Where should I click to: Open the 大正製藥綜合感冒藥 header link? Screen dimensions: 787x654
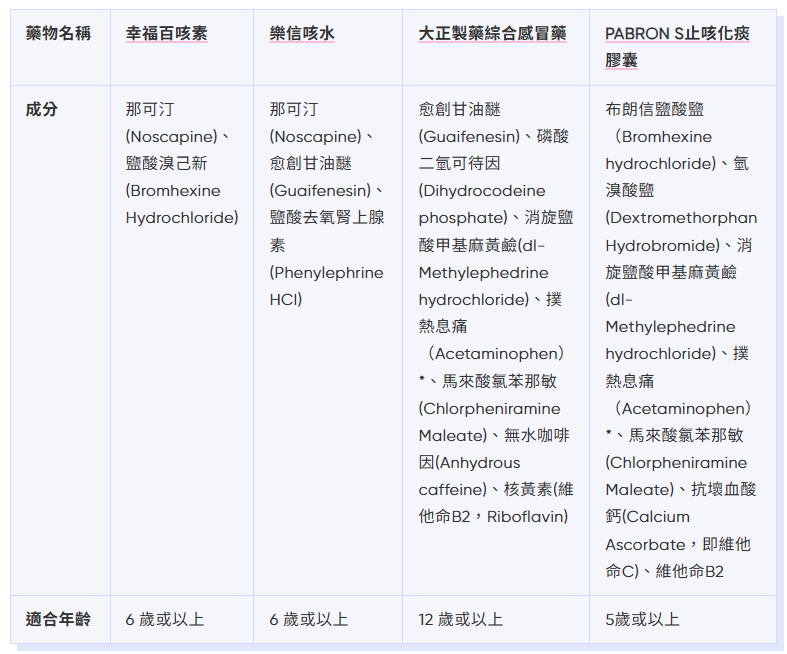click(492, 34)
